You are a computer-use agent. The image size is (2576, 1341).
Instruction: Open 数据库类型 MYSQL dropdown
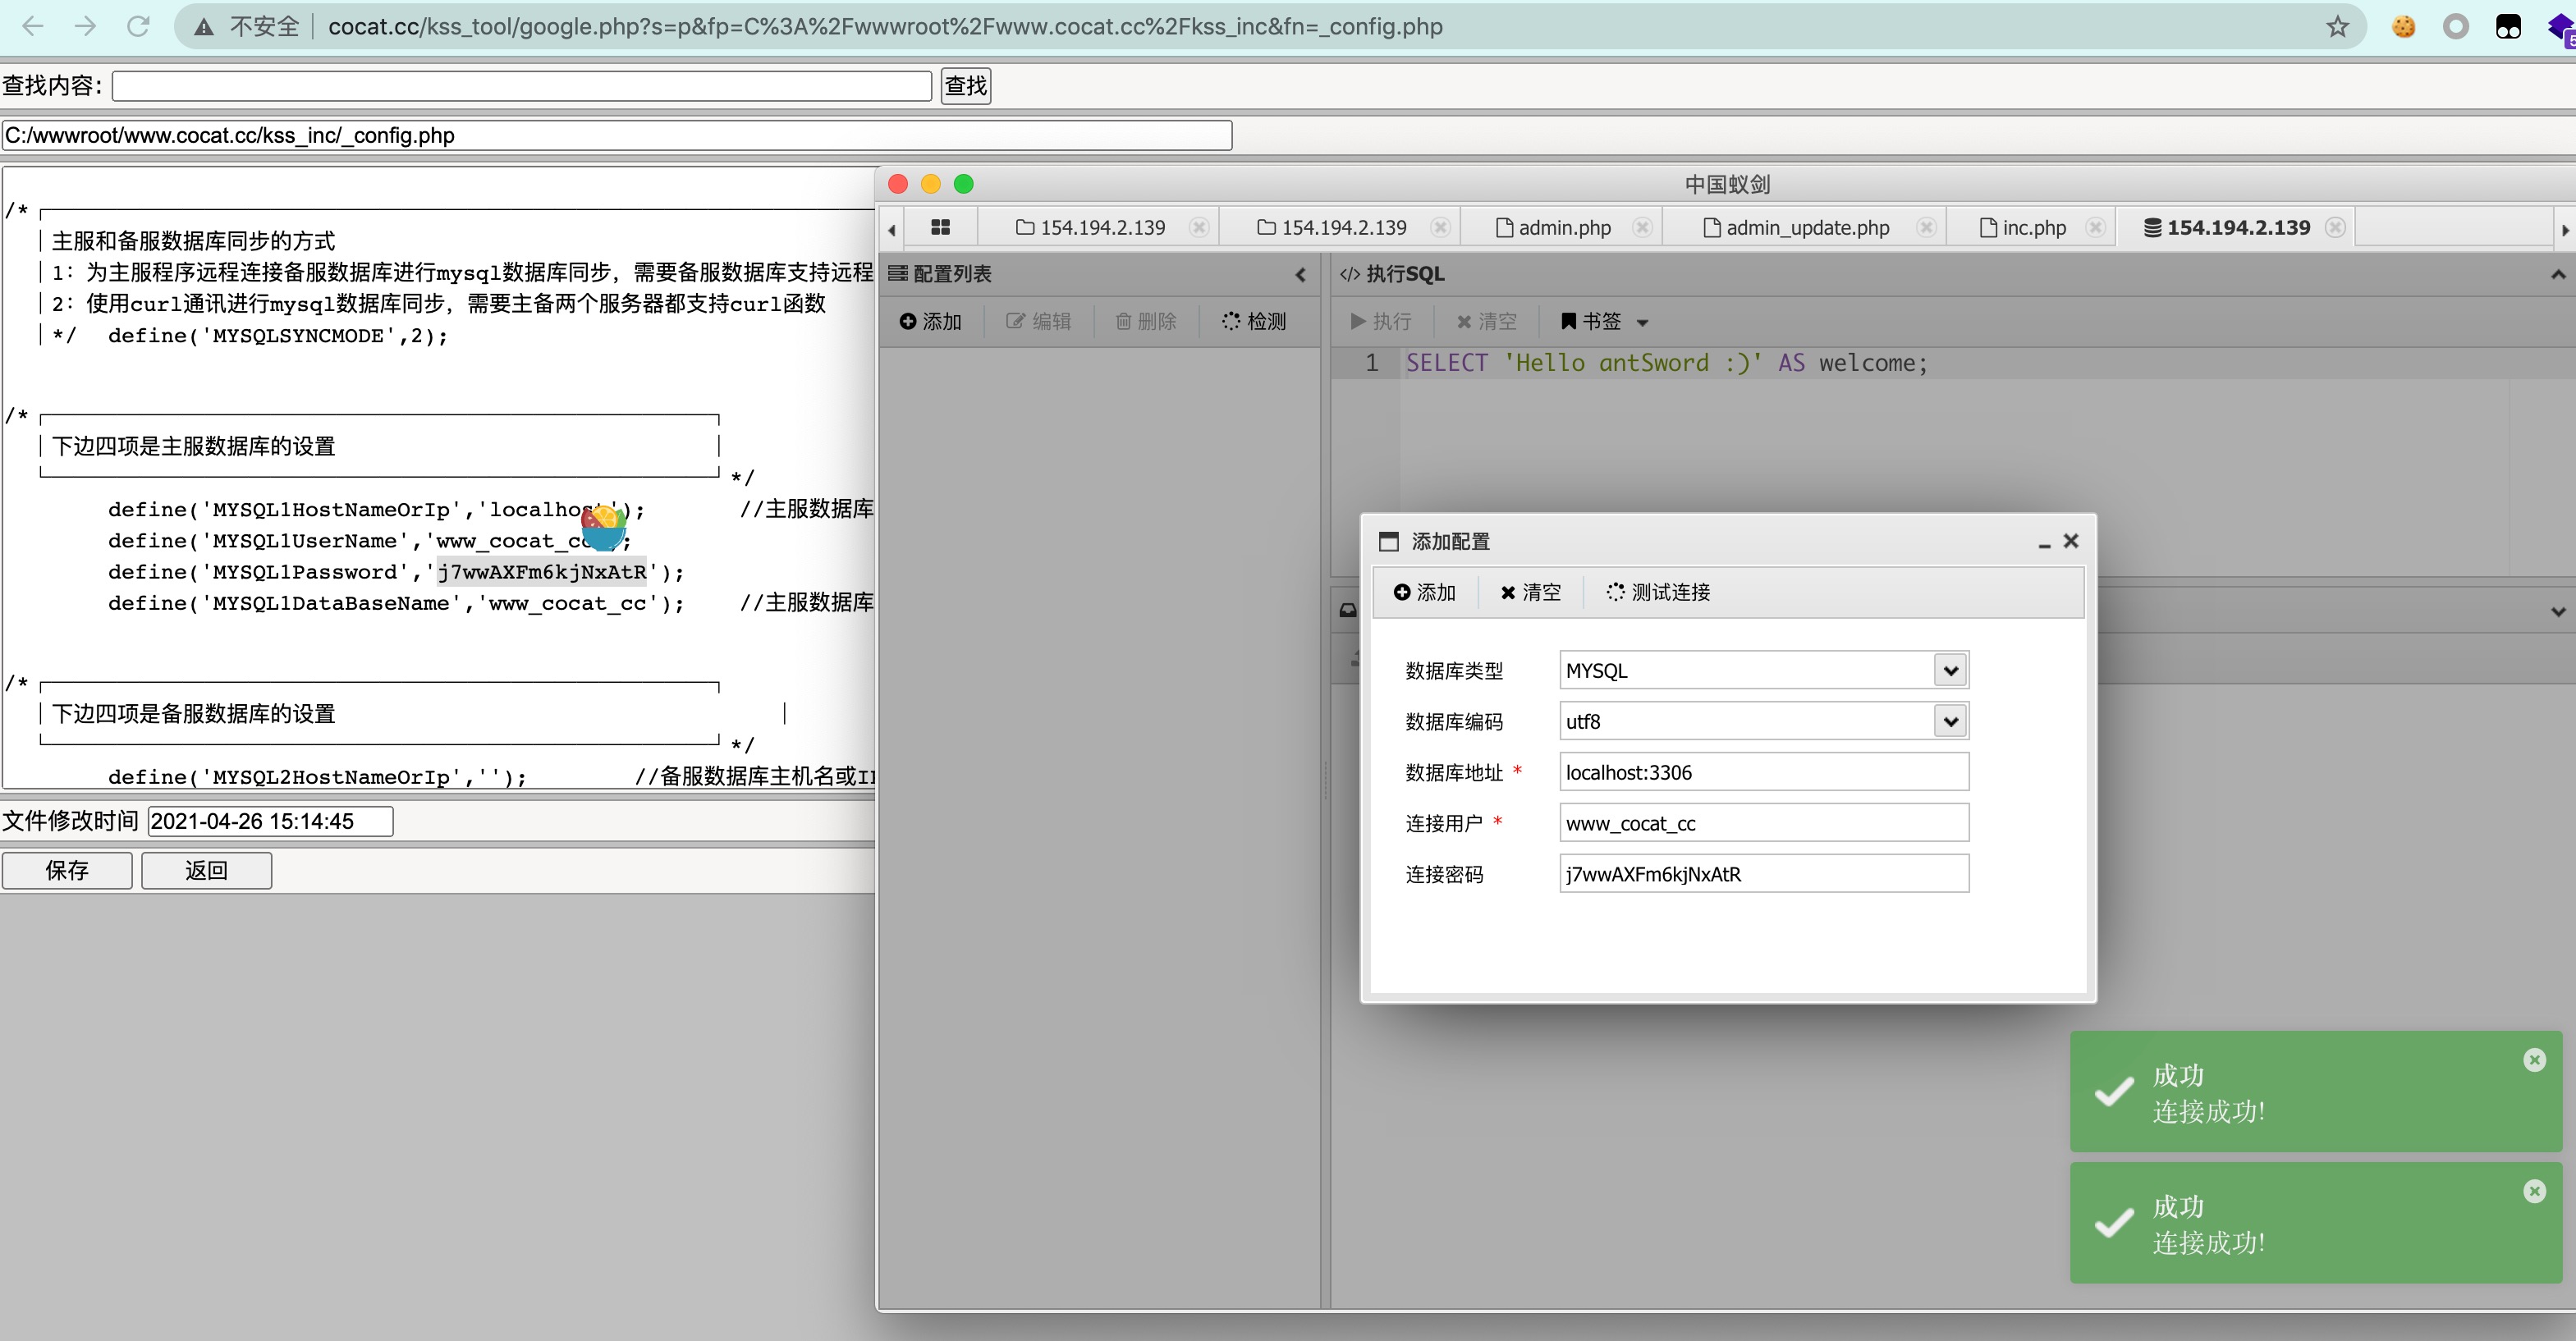[1950, 670]
